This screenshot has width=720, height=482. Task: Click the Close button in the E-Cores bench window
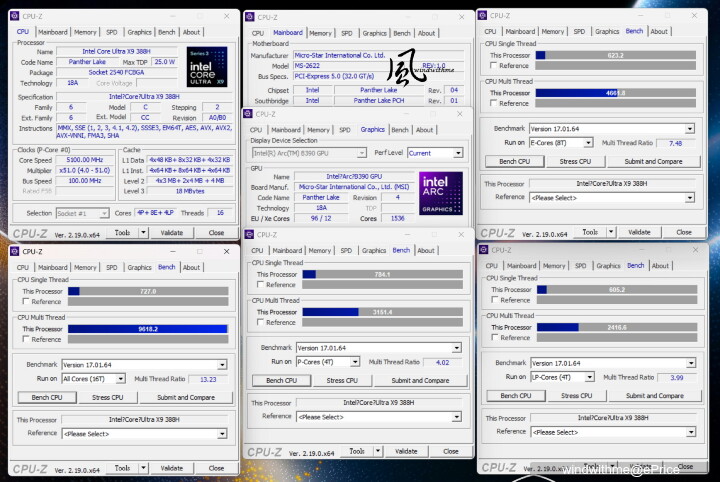click(684, 232)
